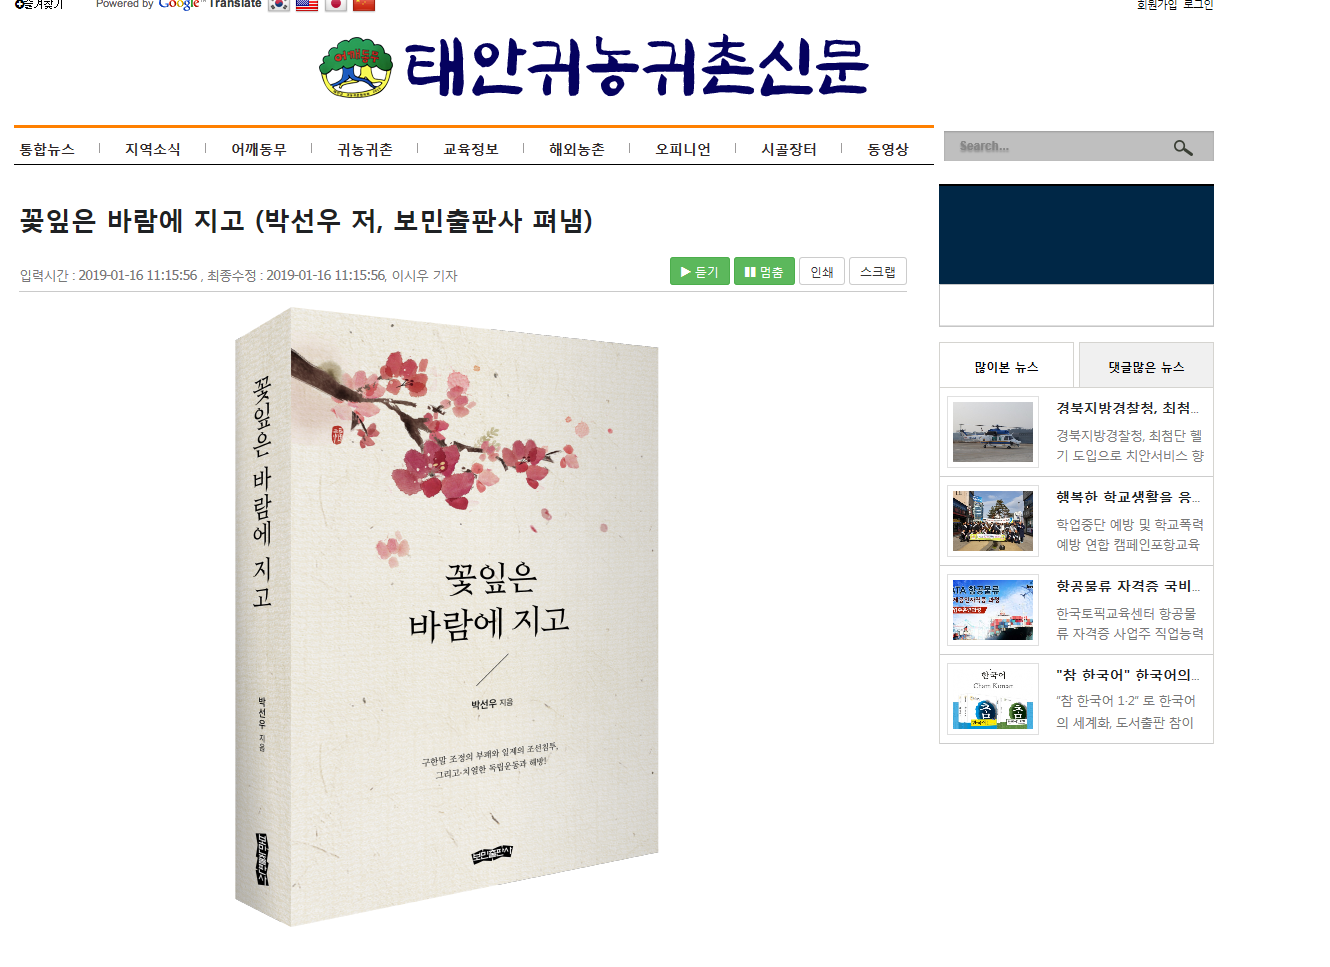Switch to the 댓글많은 뉴스 tab
This screenshot has width=1330, height=967.
coord(1146,366)
